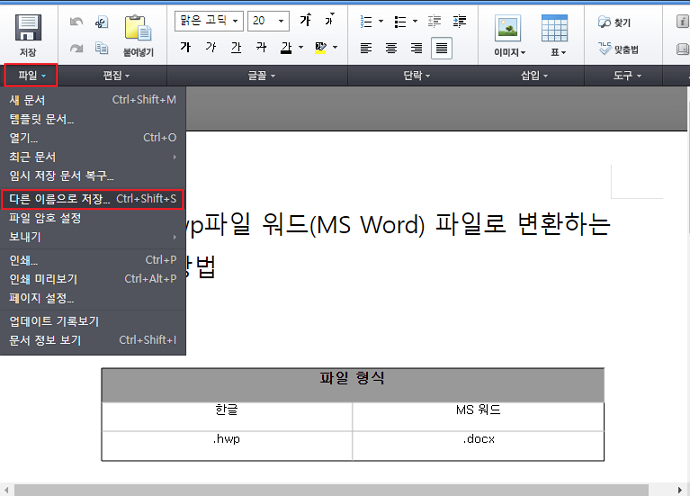Toggle bold 가 formatting
Image resolution: width=690 pixels, height=496 pixels.
(185, 47)
